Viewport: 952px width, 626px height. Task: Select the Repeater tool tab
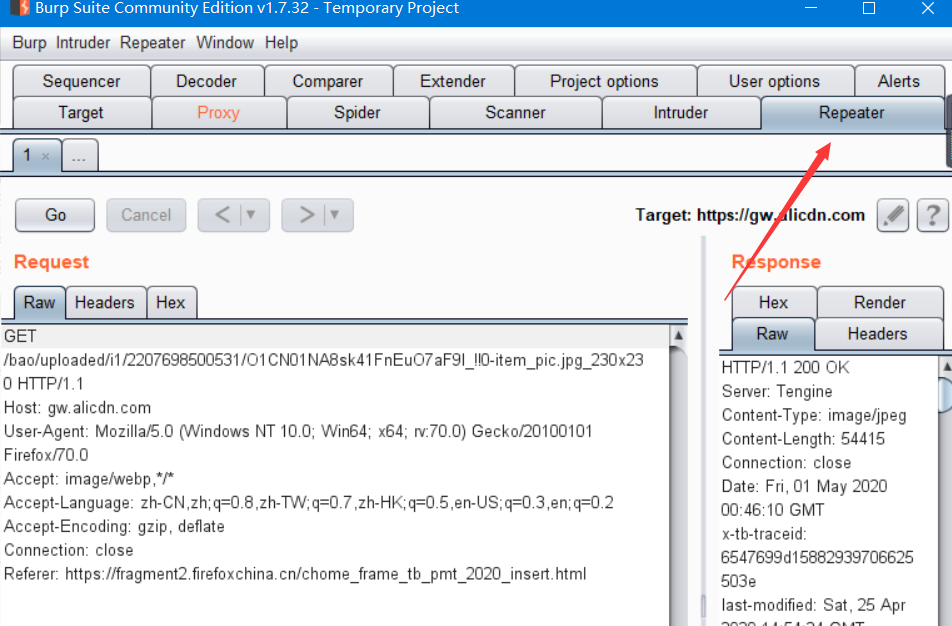(852, 113)
